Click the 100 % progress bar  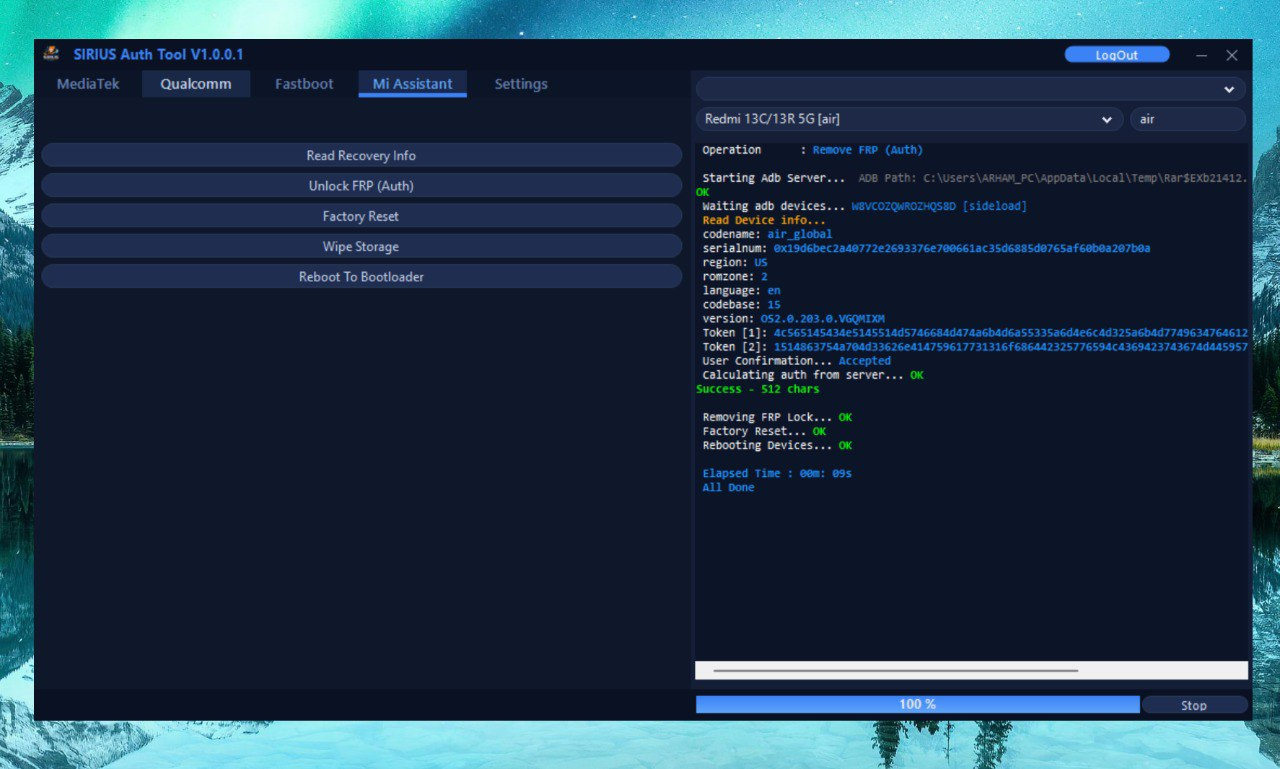tap(917, 704)
